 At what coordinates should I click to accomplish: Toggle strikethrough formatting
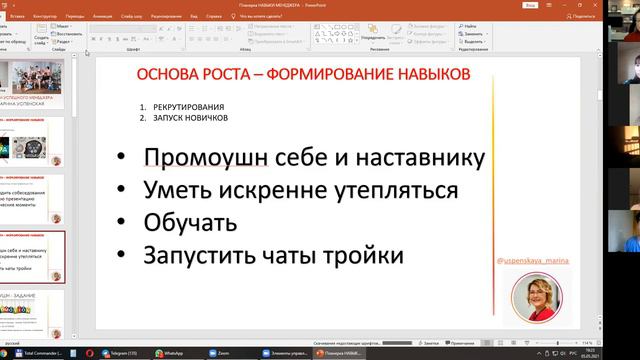click(125, 39)
